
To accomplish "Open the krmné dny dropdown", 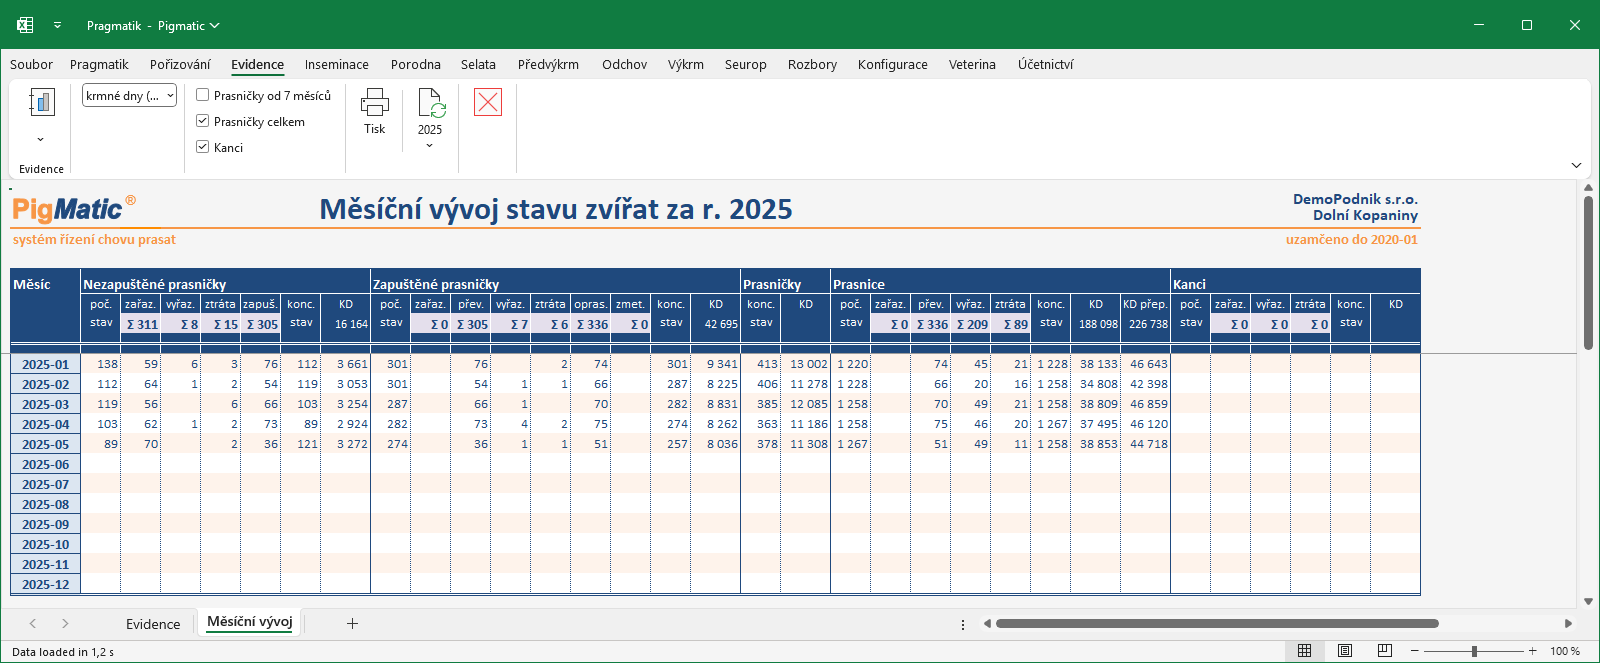I will point(130,96).
